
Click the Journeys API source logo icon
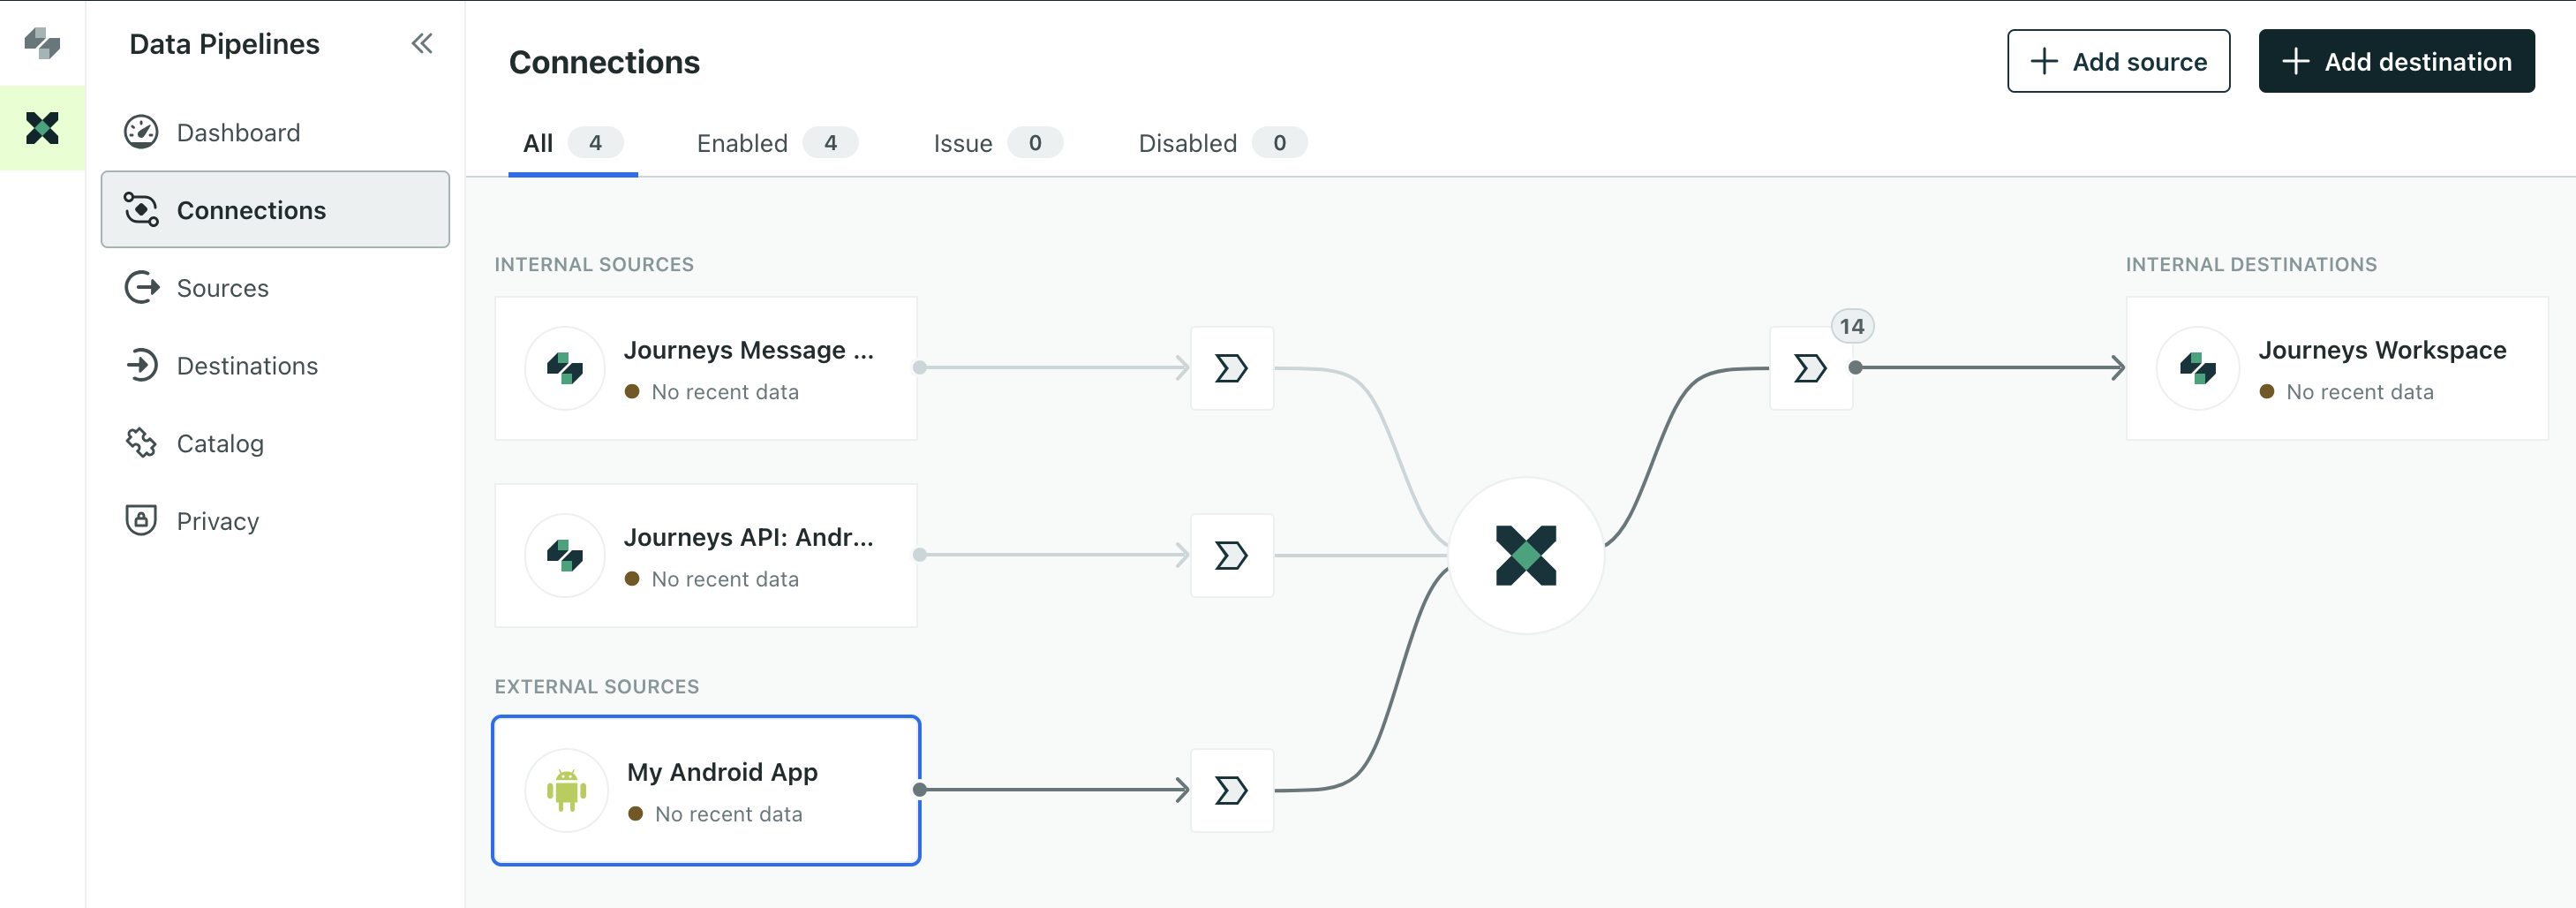point(565,555)
